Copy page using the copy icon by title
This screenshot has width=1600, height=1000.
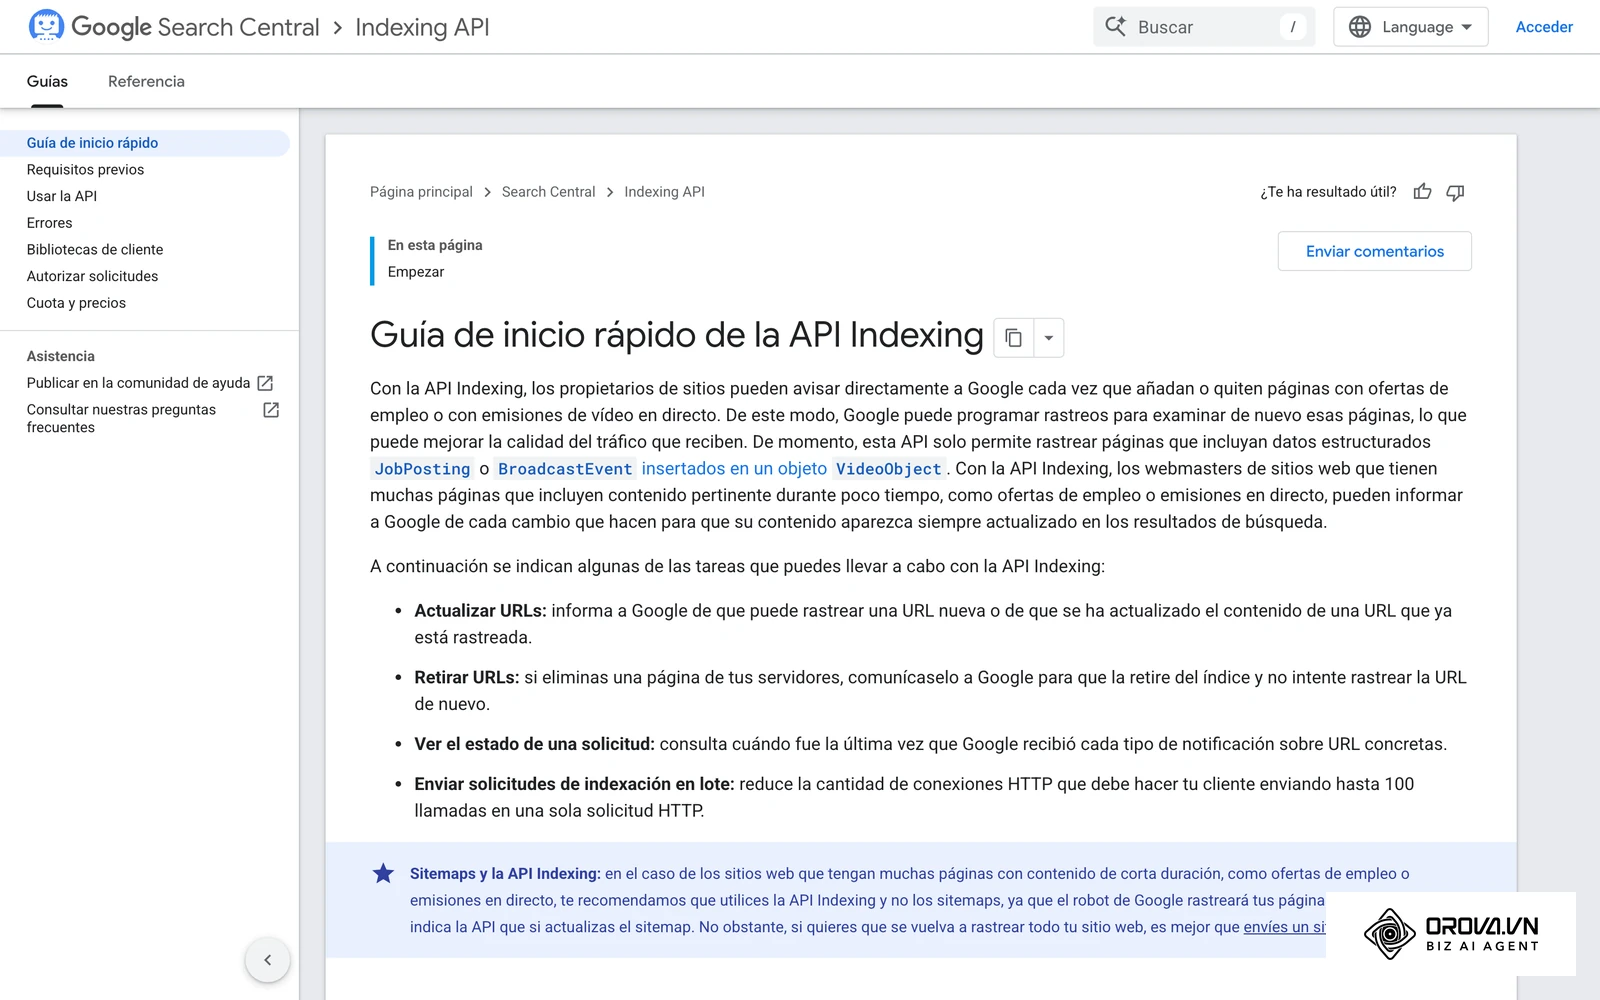pos(1013,338)
